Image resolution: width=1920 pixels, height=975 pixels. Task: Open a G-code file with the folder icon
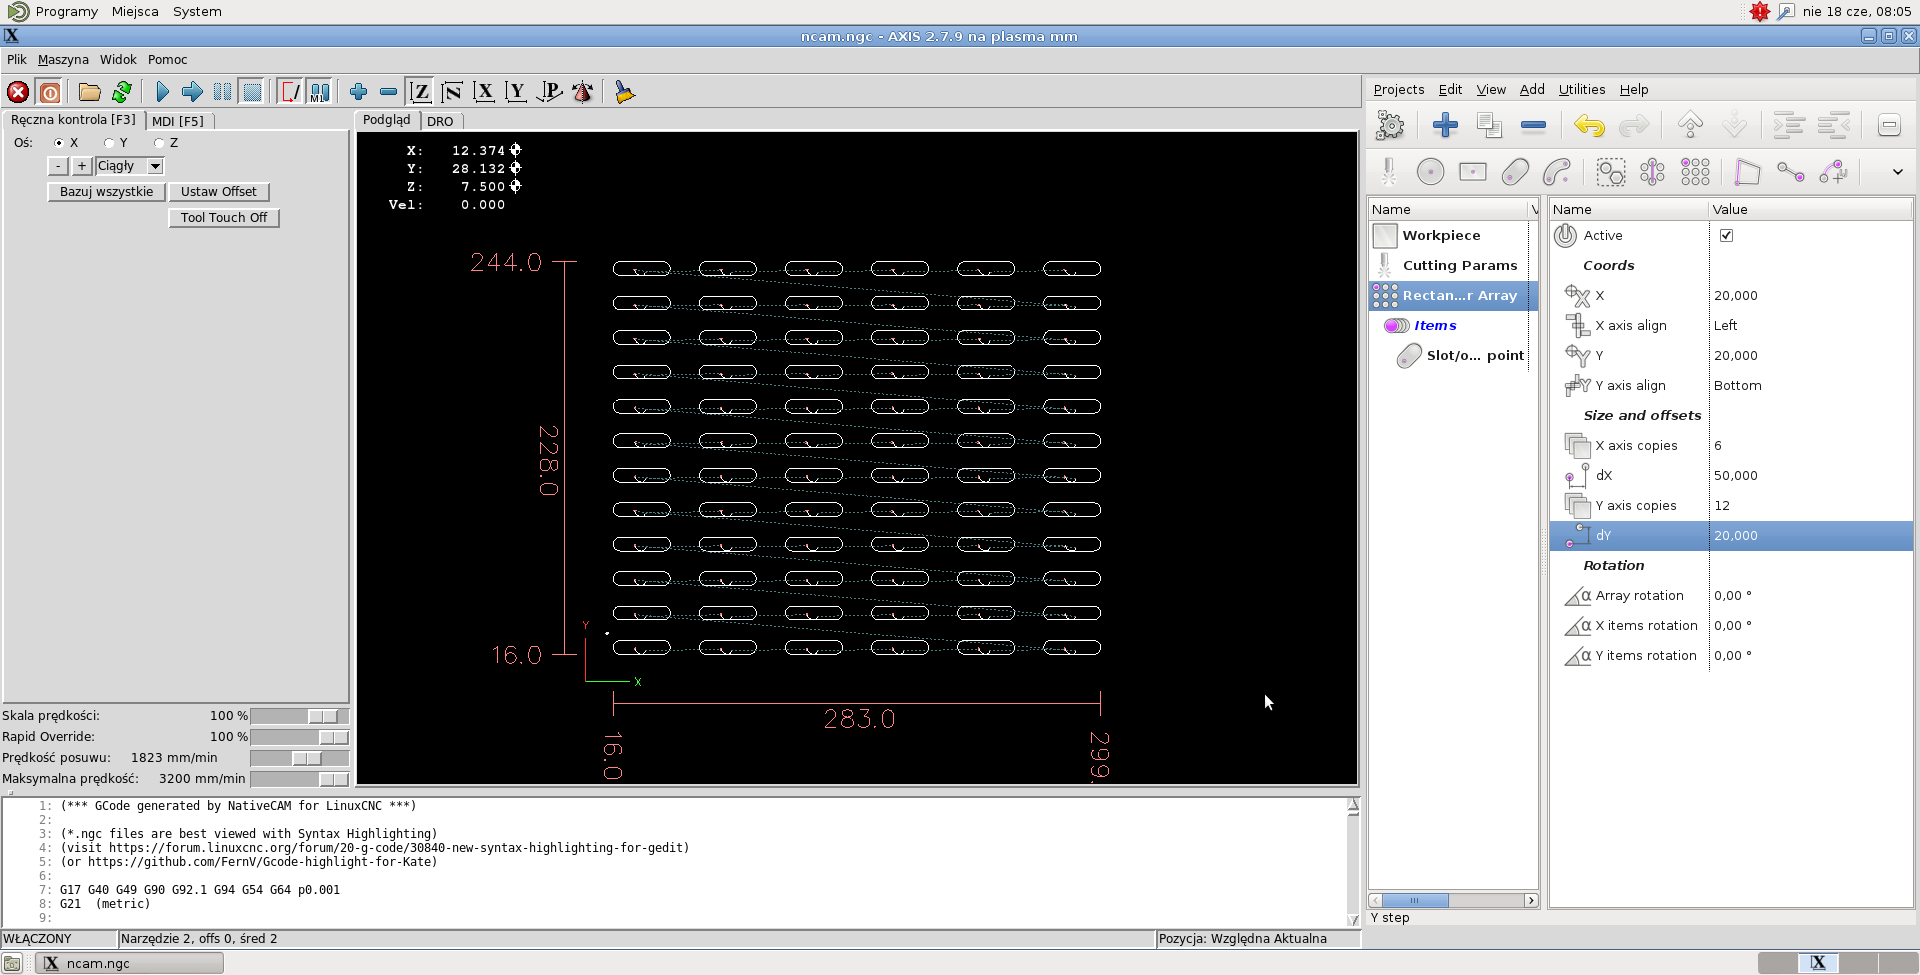click(x=89, y=92)
